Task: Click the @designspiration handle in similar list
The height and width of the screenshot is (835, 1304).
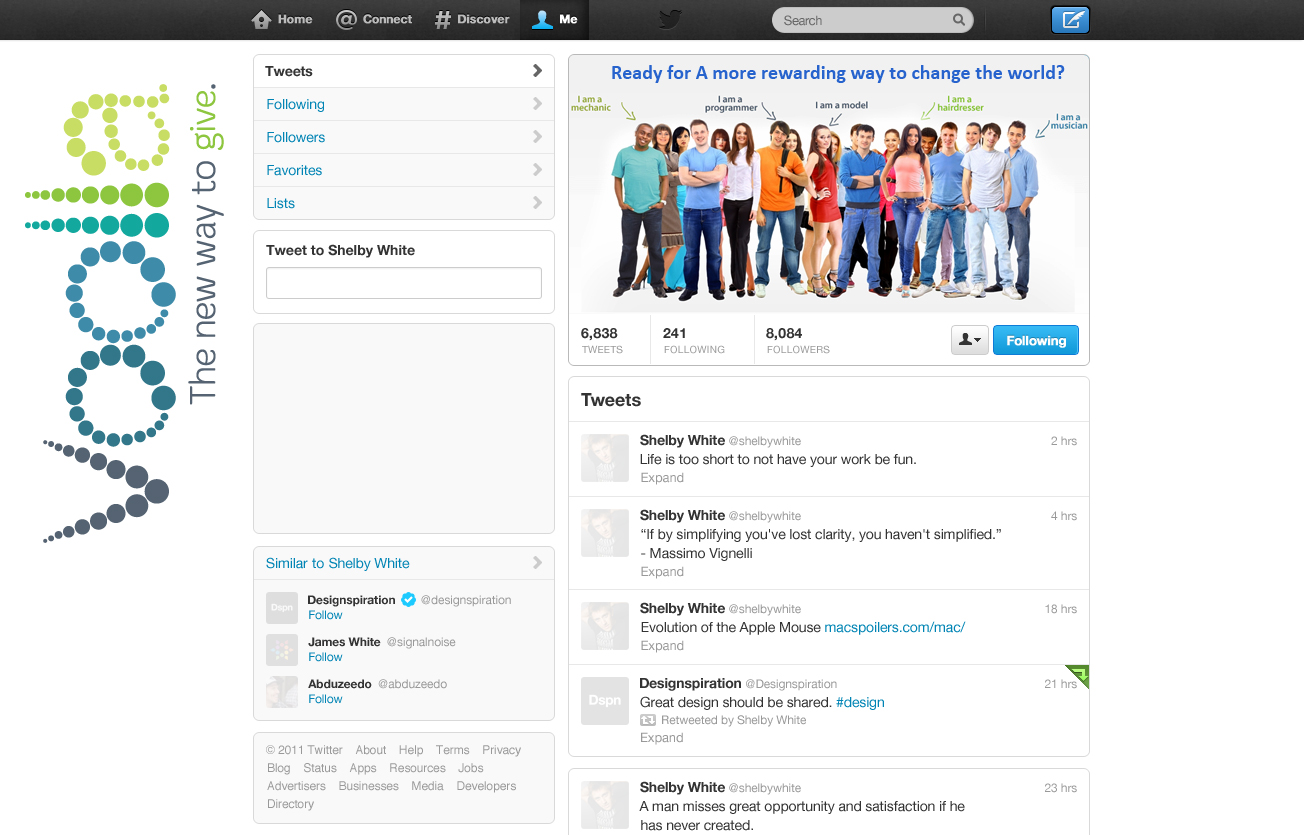Action: click(x=466, y=600)
